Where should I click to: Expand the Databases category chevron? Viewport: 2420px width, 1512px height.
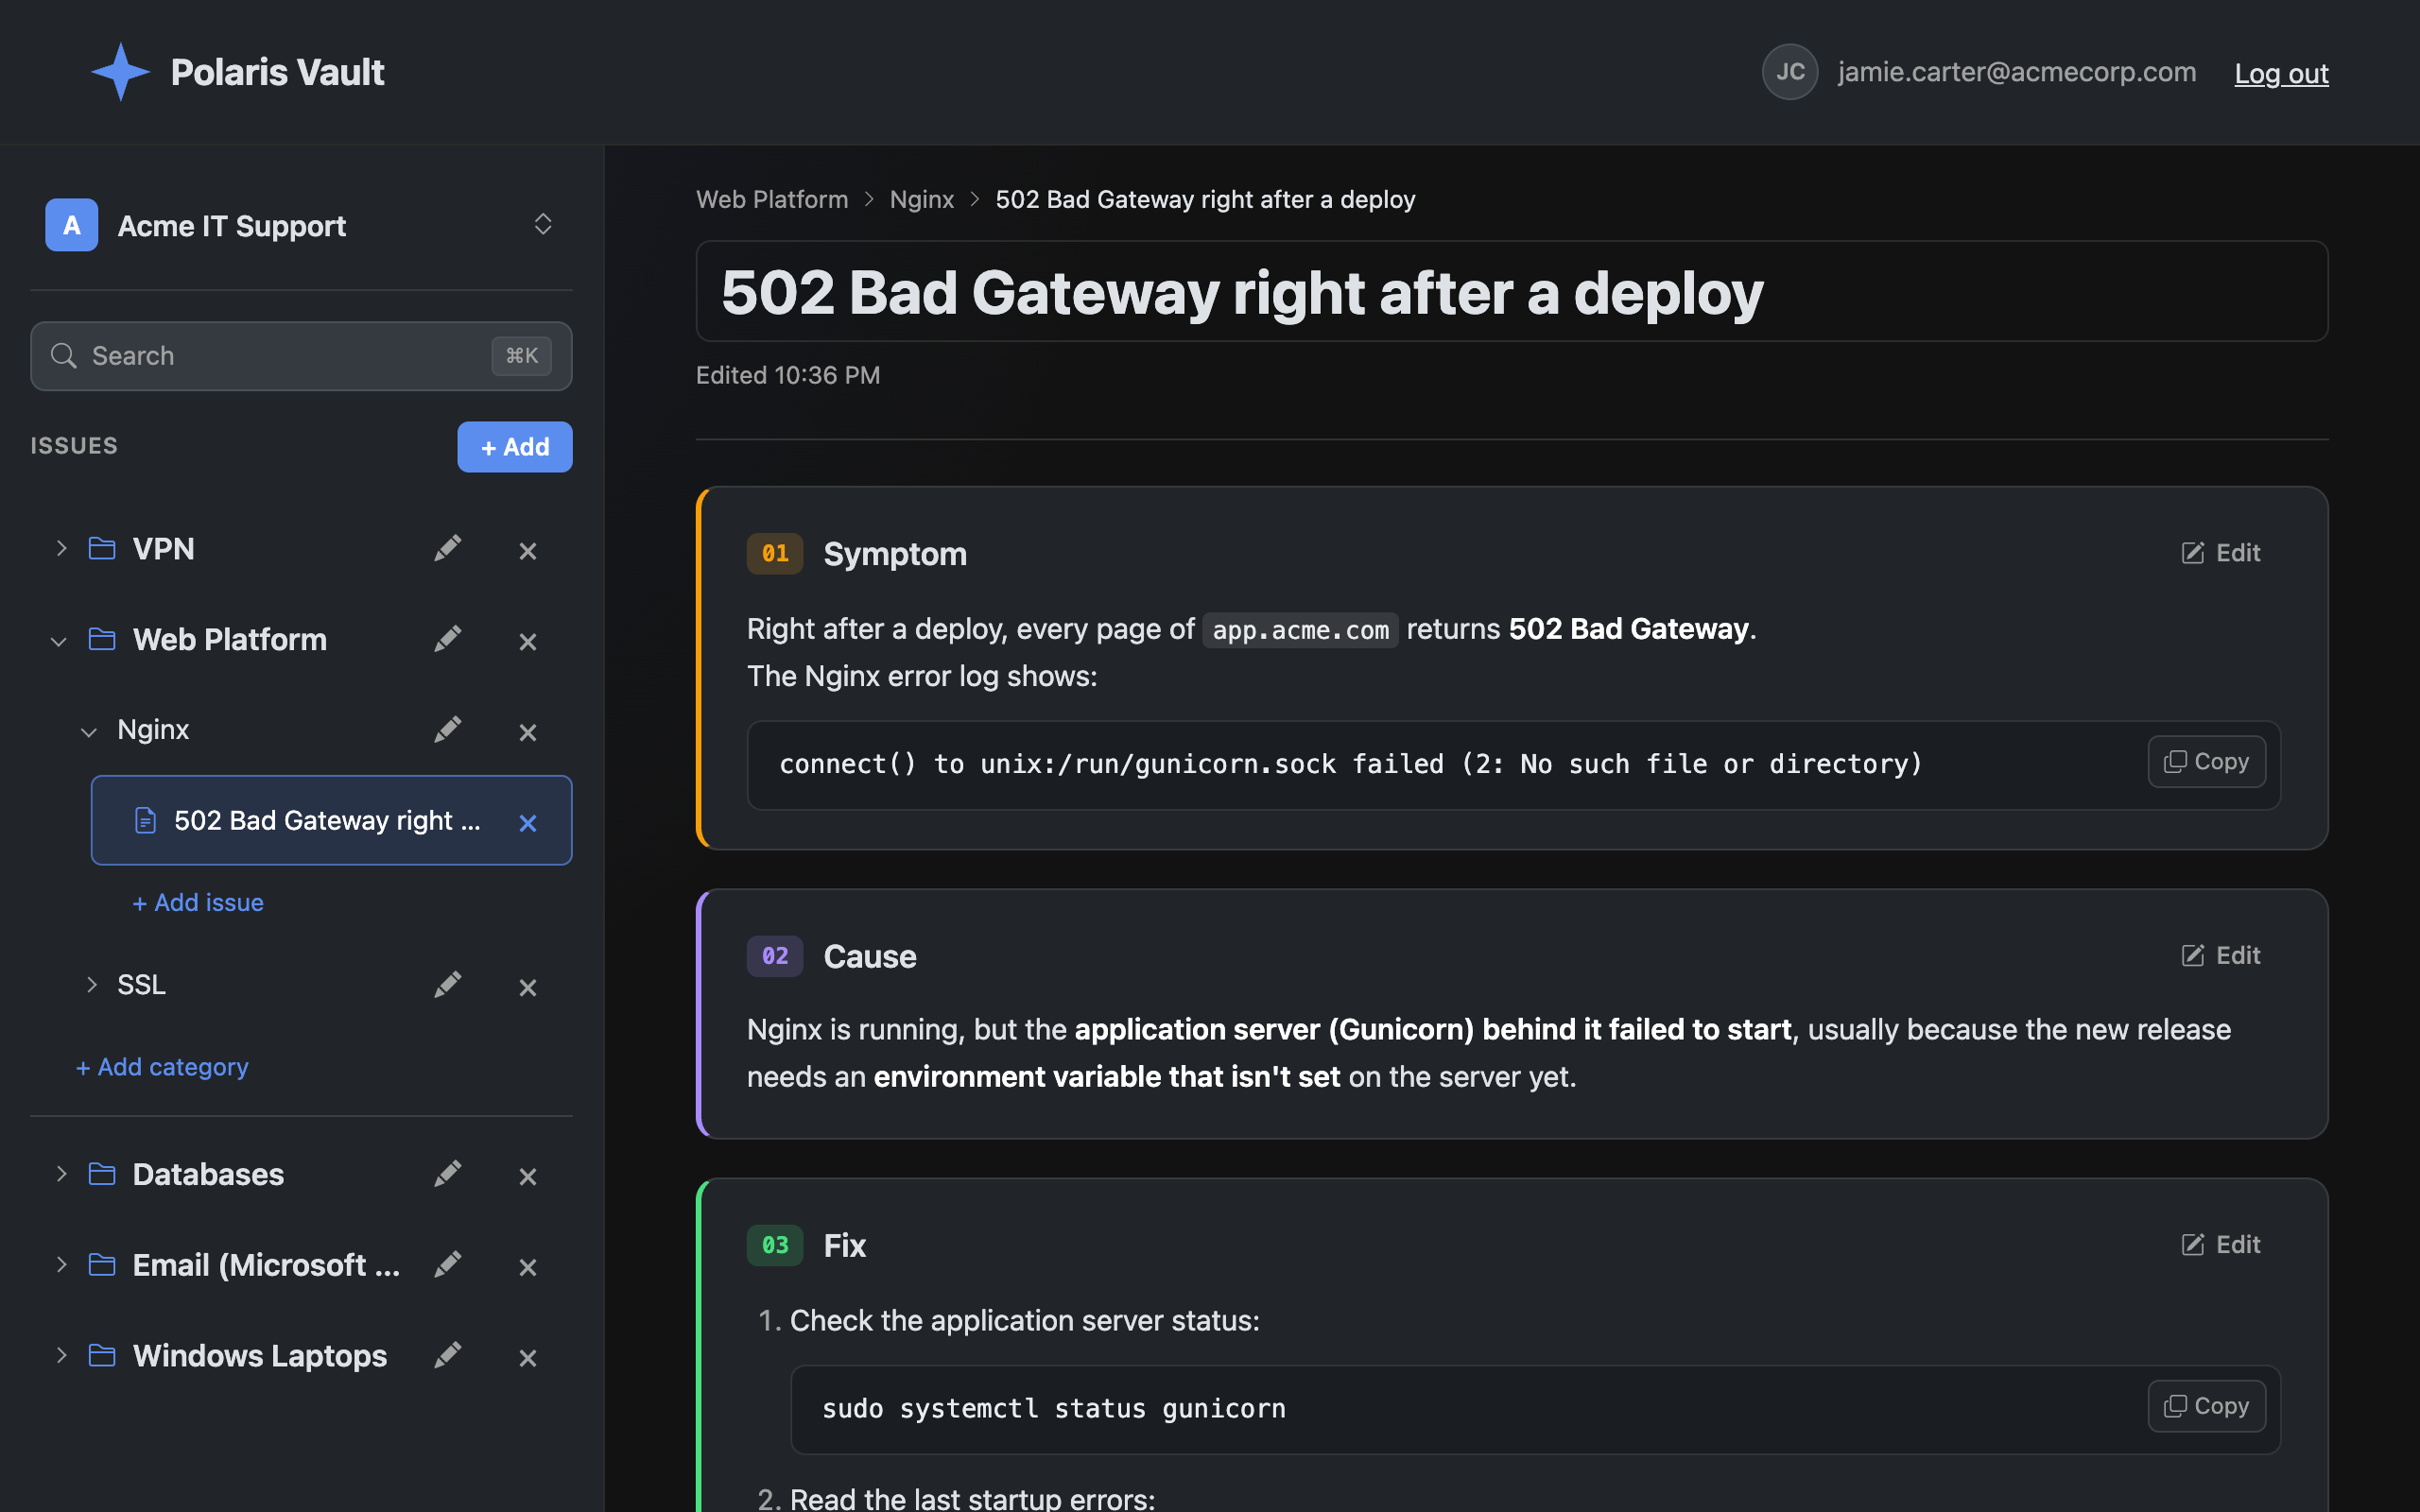pos(61,1174)
